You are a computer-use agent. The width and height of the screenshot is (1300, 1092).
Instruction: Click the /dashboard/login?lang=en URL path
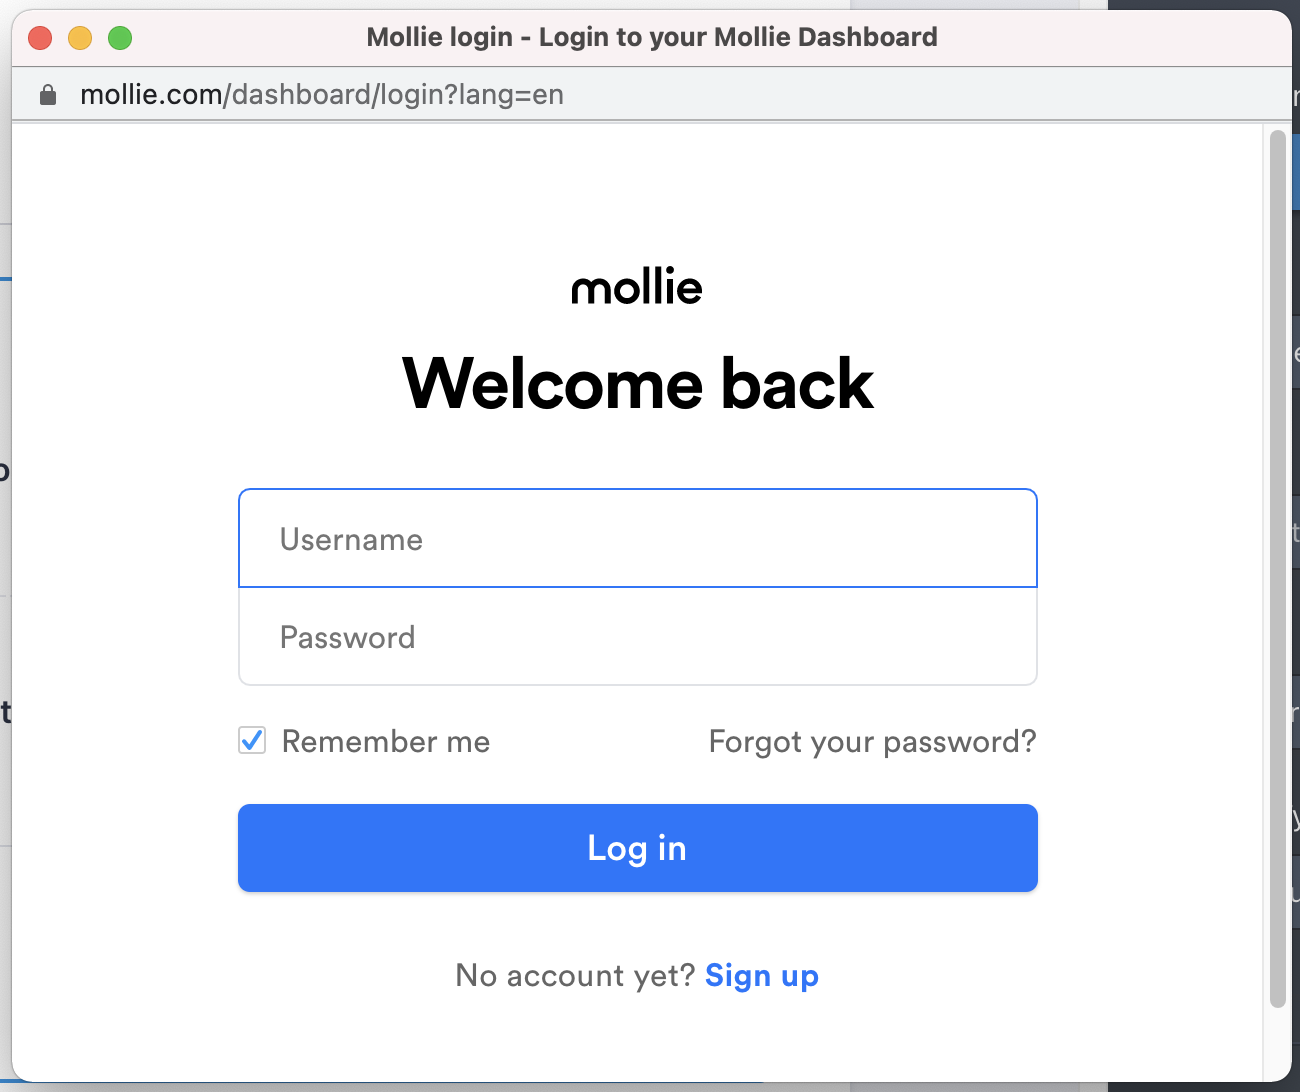394,95
